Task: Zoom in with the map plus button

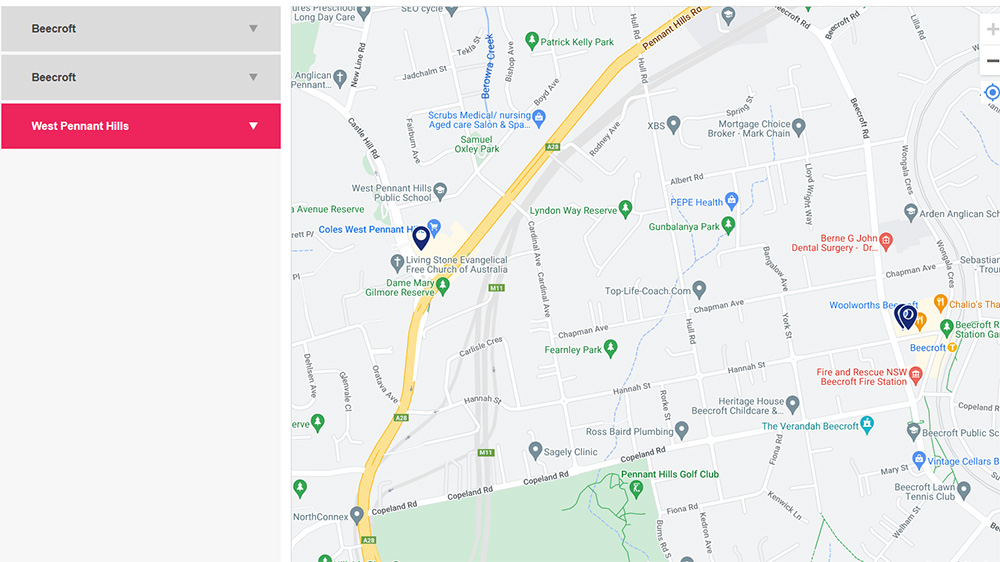Action: pos(992,29)
